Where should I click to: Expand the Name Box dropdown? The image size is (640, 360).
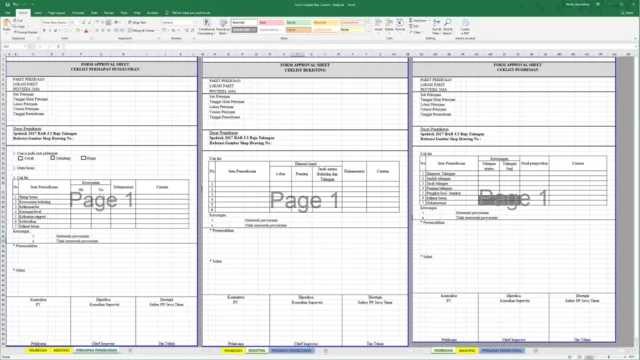[25, 47]
